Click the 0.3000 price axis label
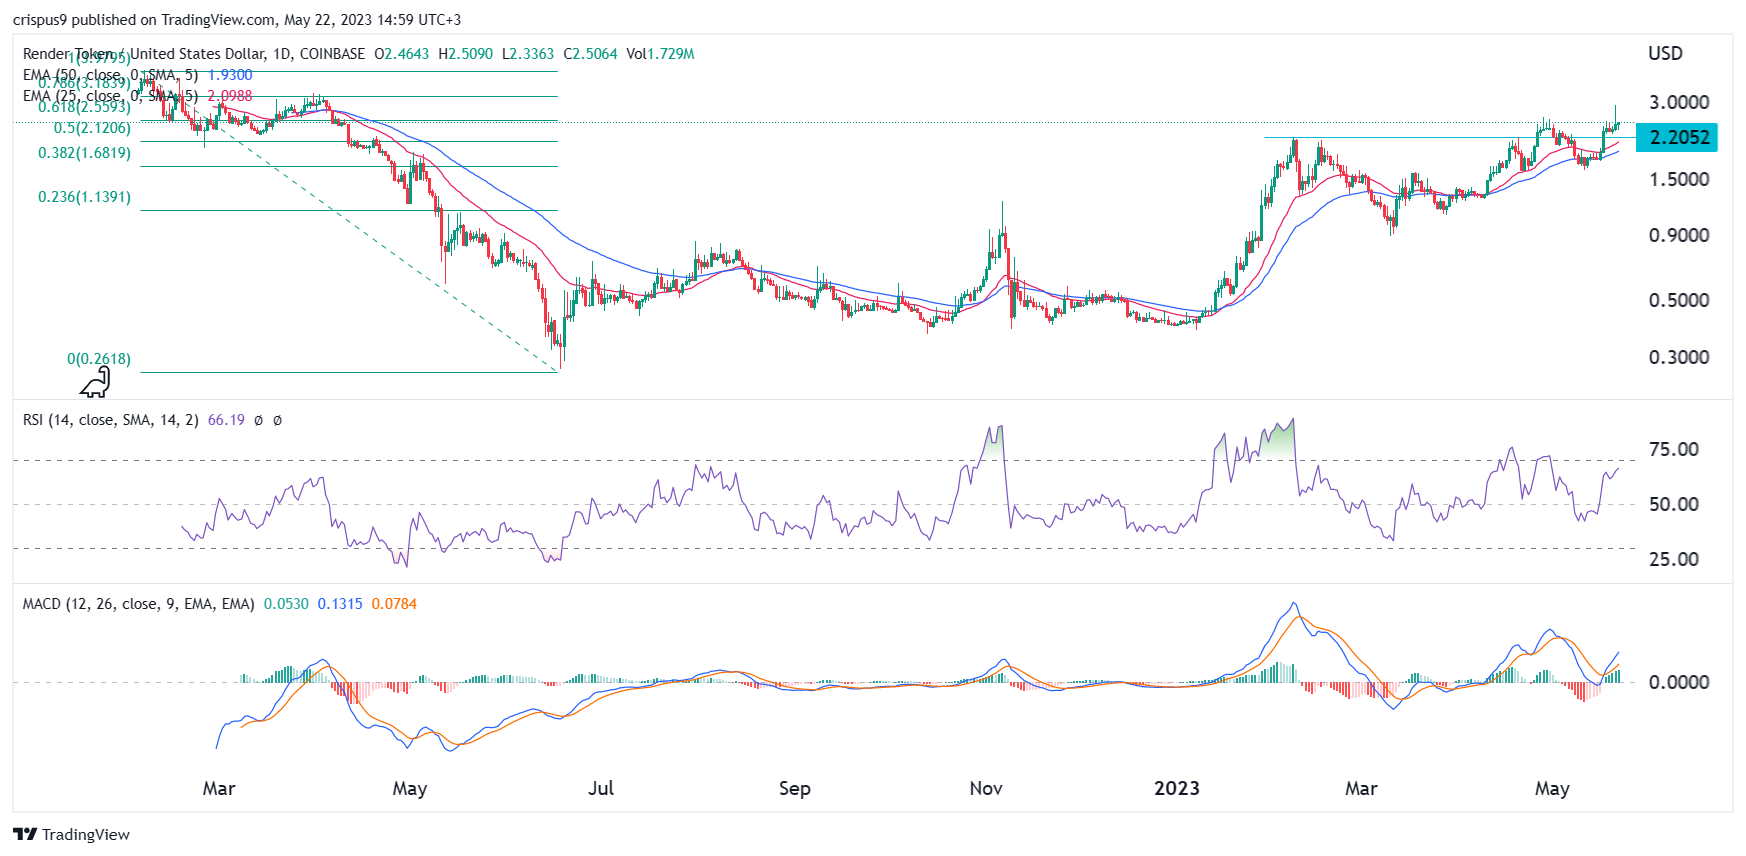Viewport: 1746px width, 856px height. point(1679,357)
